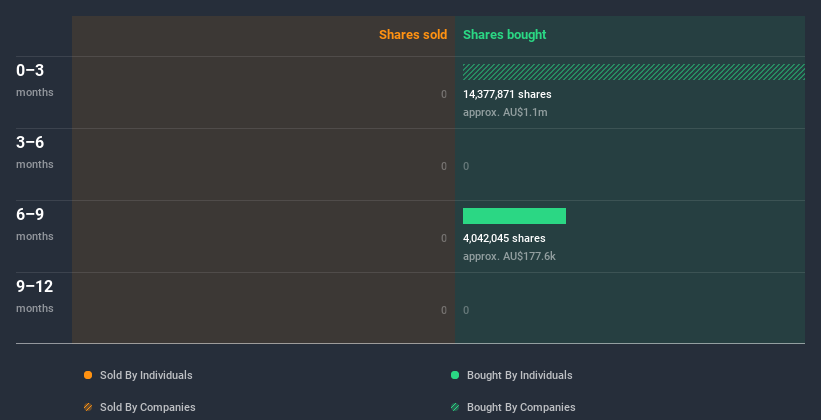Click the 6–9 months shares sold zero
Image resolution: width=821 pixels, height=420 pixels.
tap(444, 238)
